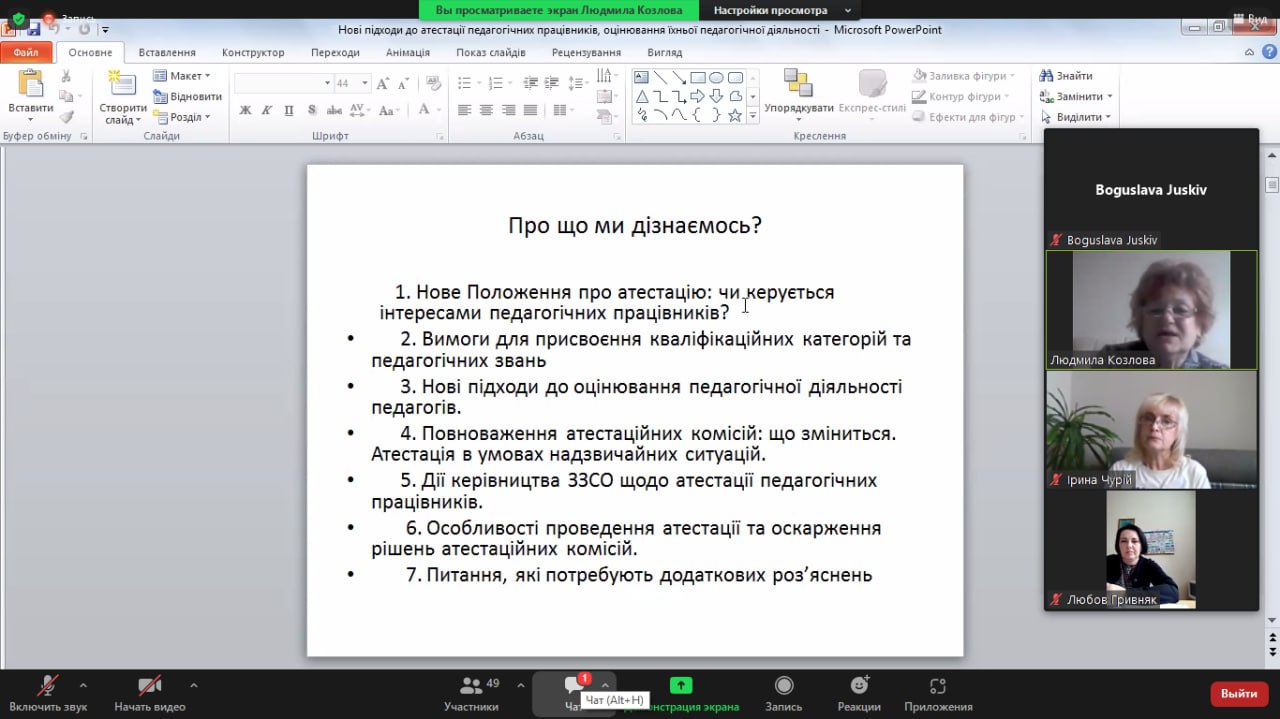Expand audio options arrow beside microphone

[x=83, y=685]
